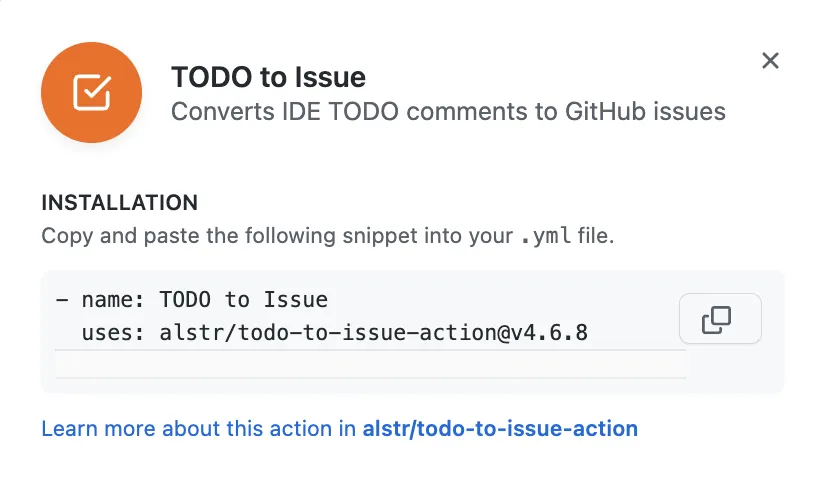This screenshot has height=484, width=824.
Task: Click the orange TODO to Issue logo
Action: [91, 93]
